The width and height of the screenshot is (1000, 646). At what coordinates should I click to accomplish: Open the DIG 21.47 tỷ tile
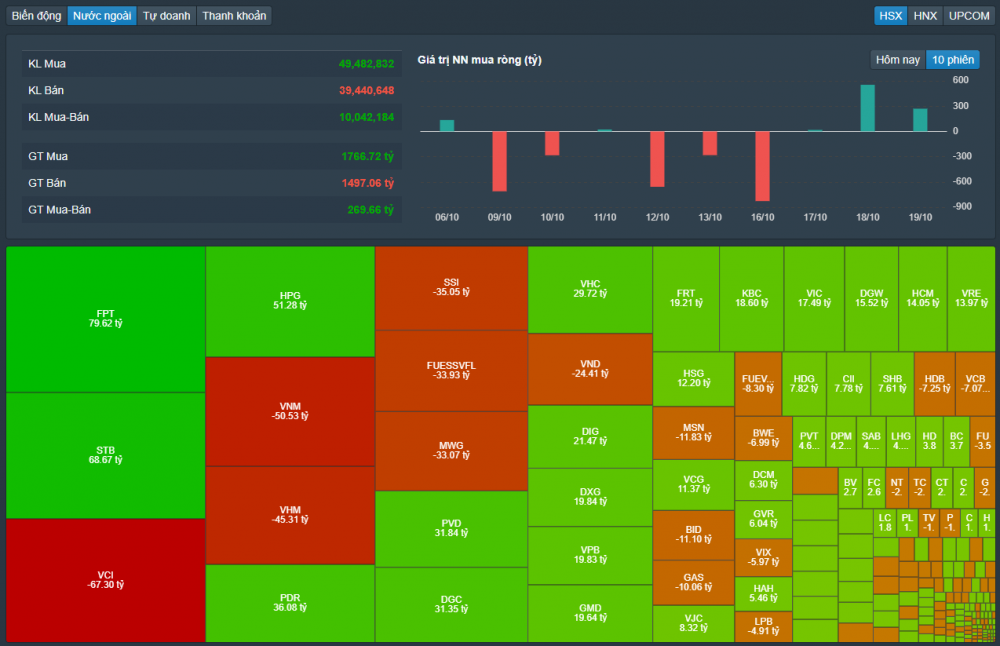point(591,437)
